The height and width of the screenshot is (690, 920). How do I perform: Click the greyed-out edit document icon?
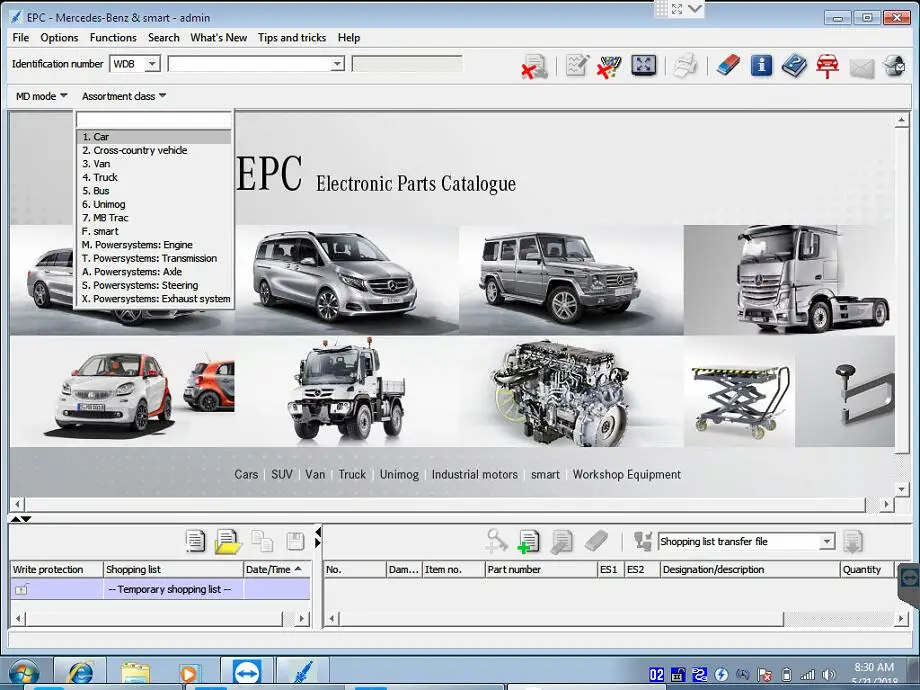562,542
